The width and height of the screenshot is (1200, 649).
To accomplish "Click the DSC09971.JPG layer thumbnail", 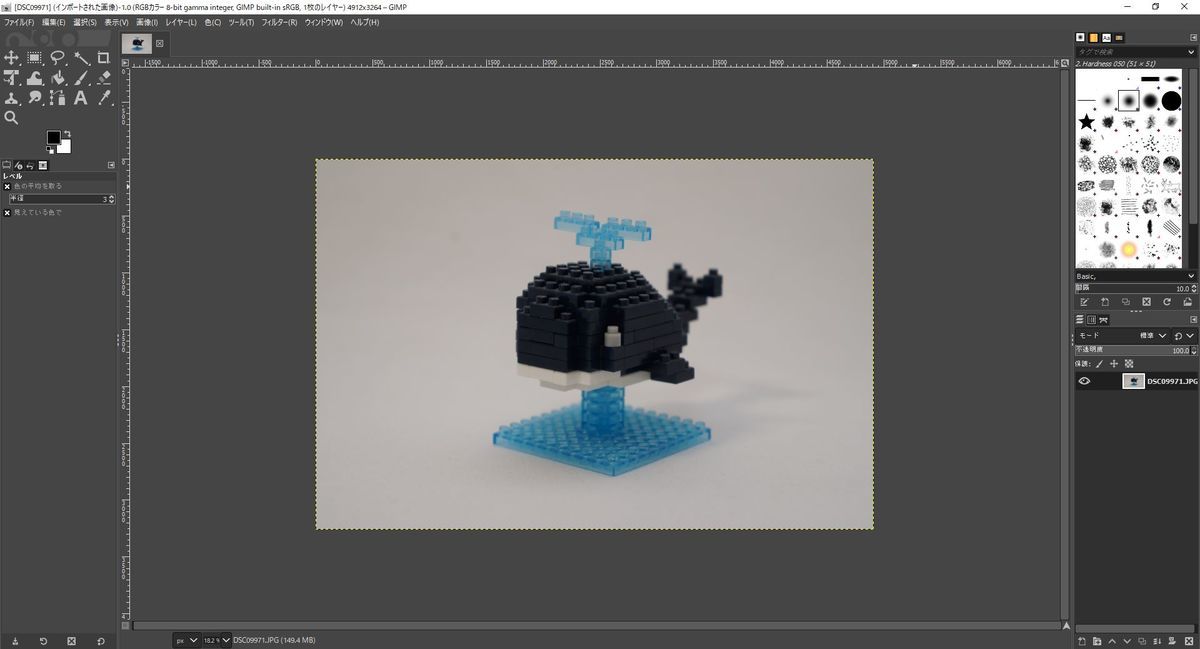I will tap(1133, 381).
